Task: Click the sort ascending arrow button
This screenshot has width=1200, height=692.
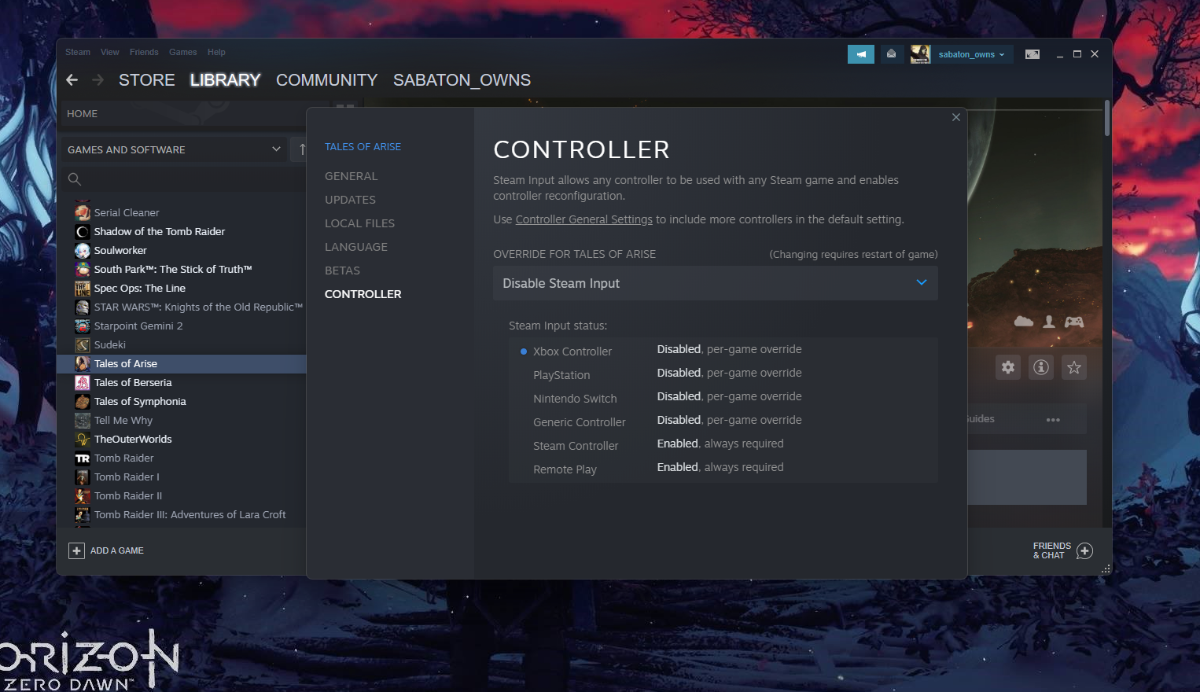Action: click(300, 150)
